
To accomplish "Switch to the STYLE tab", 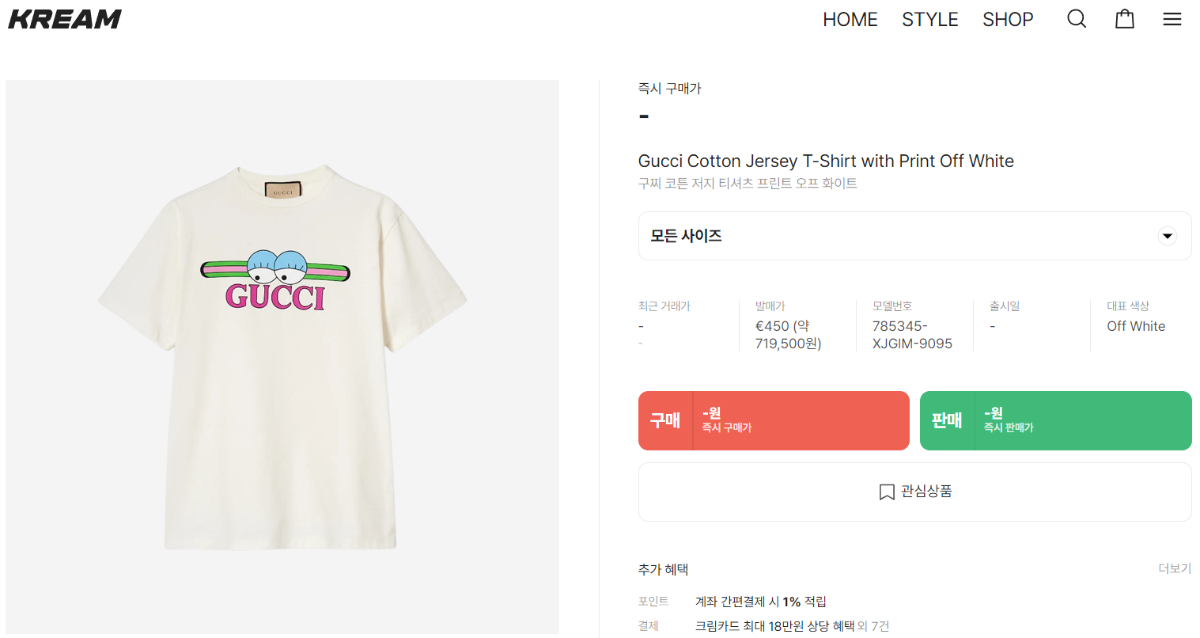I will [x=930, y=20].
